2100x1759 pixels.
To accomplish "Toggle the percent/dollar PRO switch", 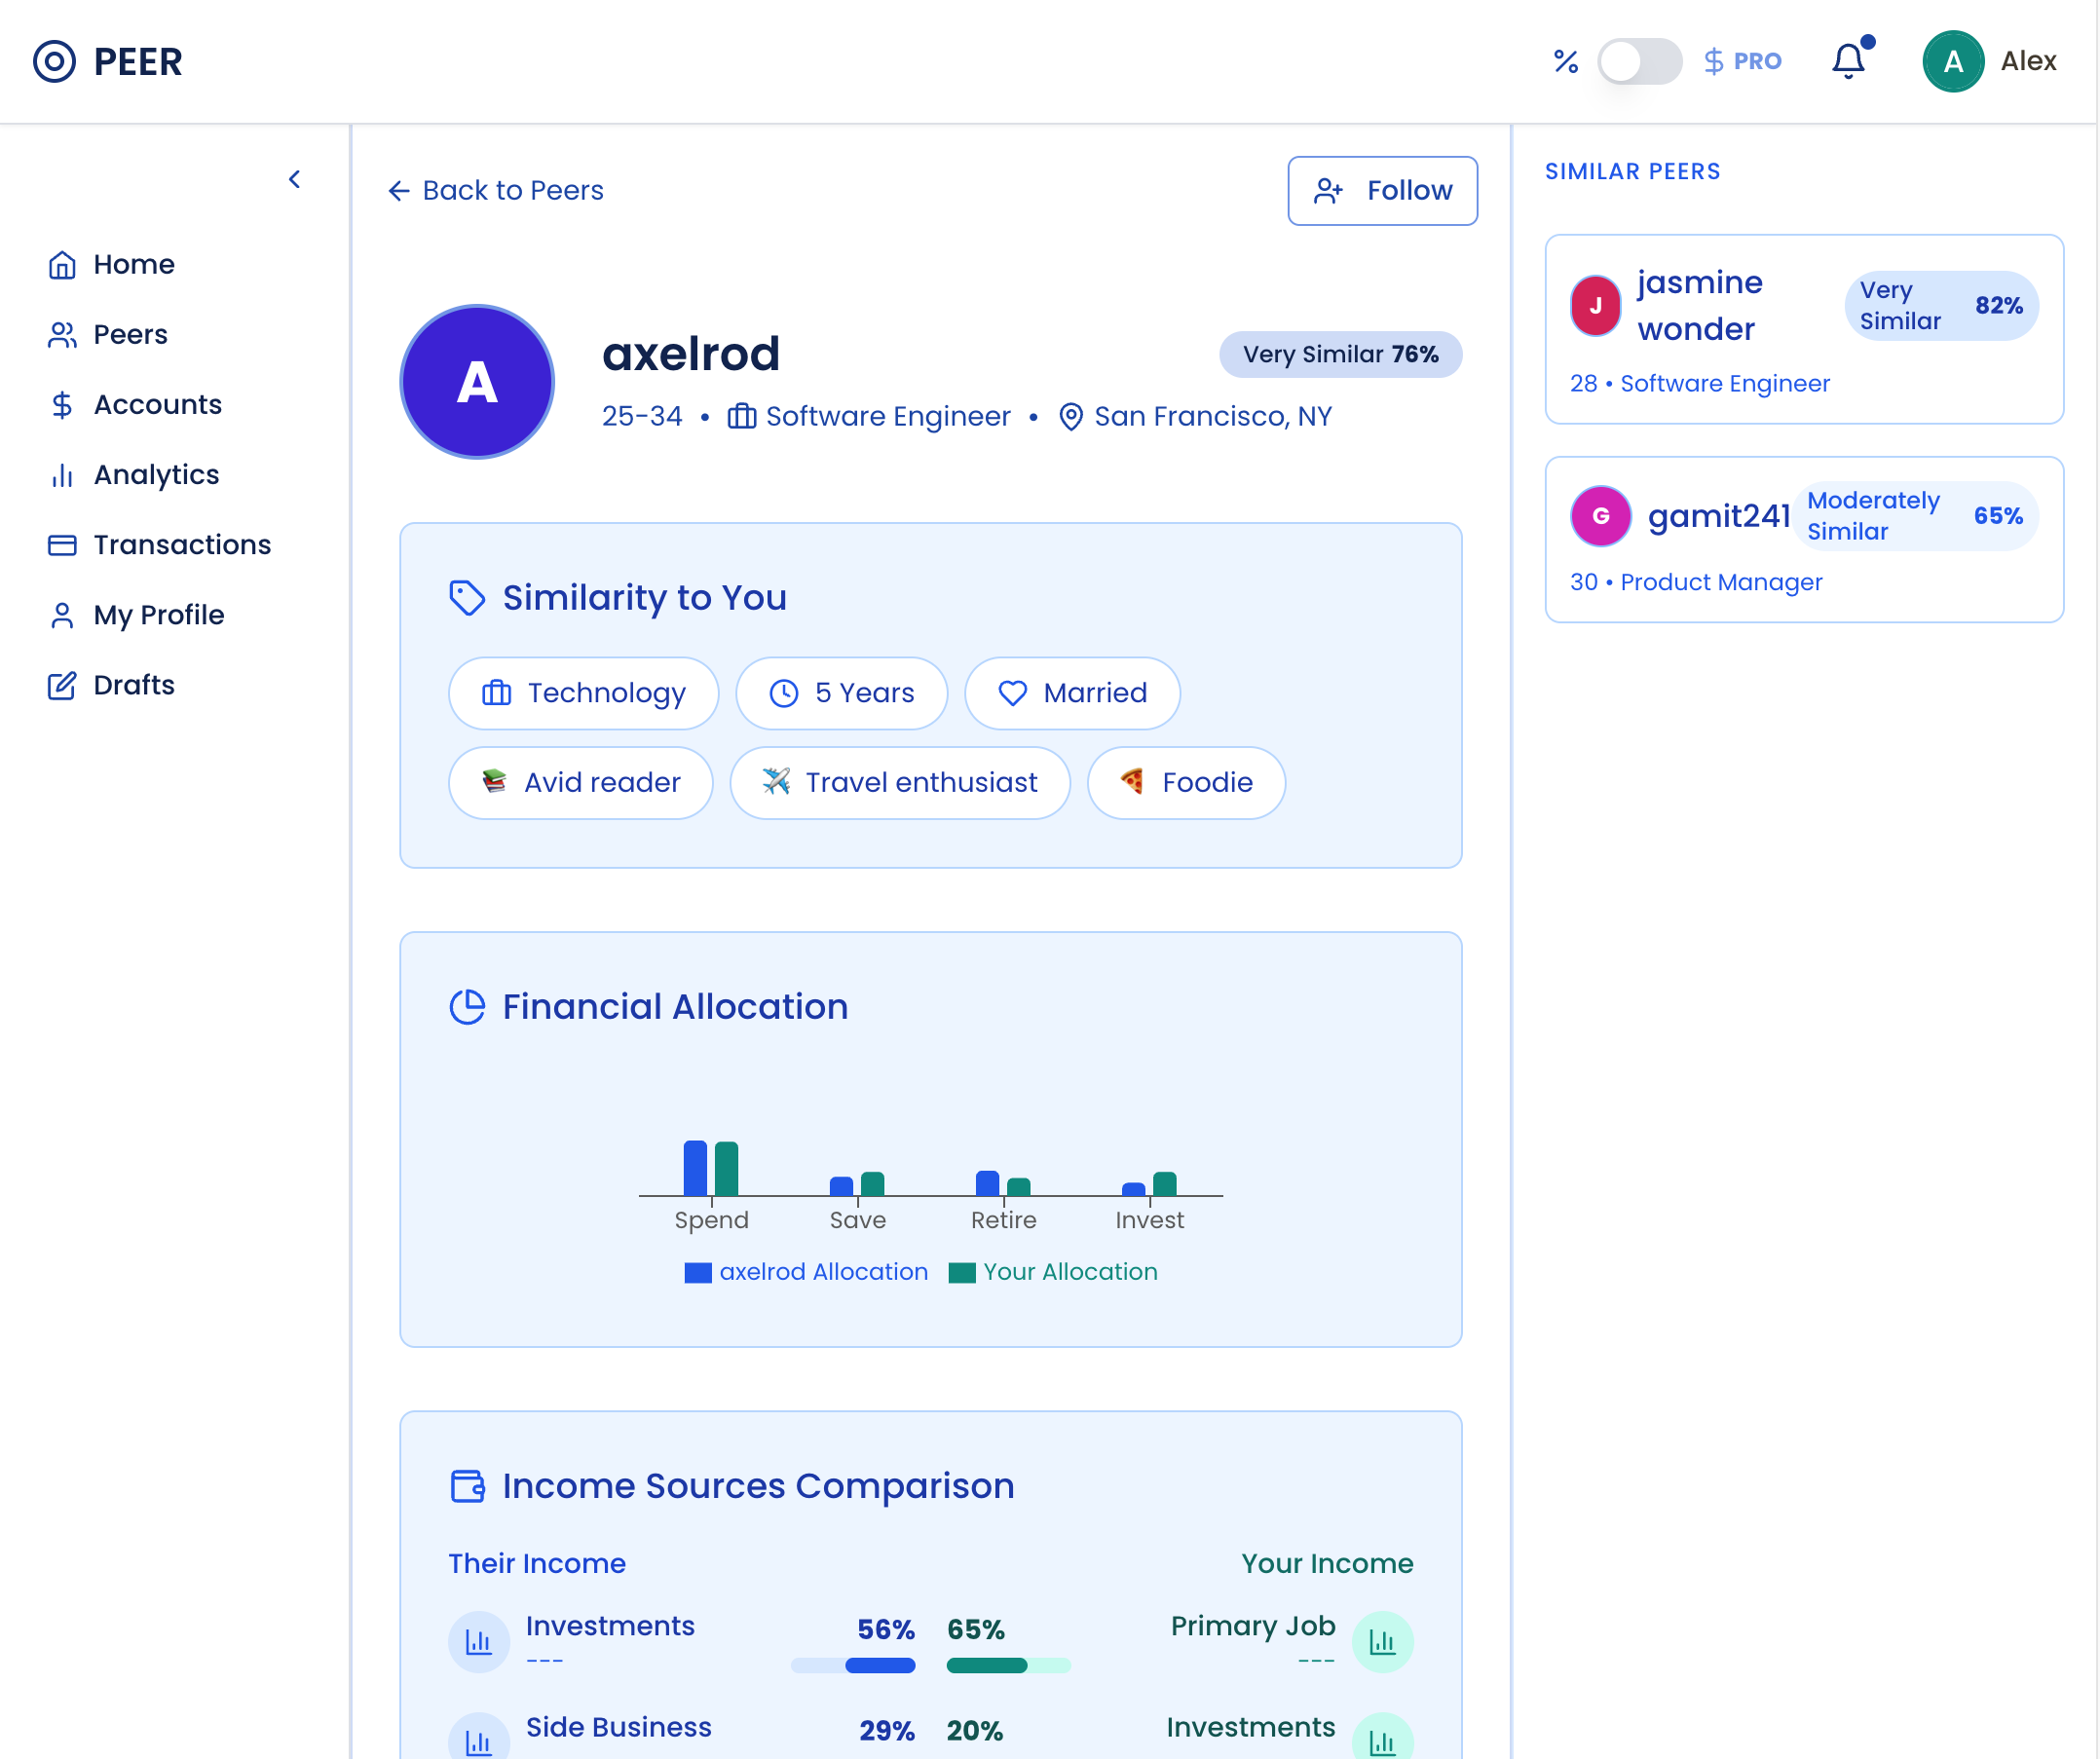I will (x=1638, y=61).
